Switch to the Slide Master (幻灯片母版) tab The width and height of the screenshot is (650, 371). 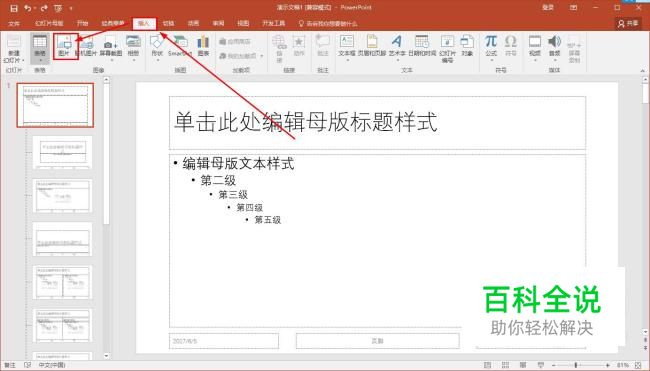(49, 24)
